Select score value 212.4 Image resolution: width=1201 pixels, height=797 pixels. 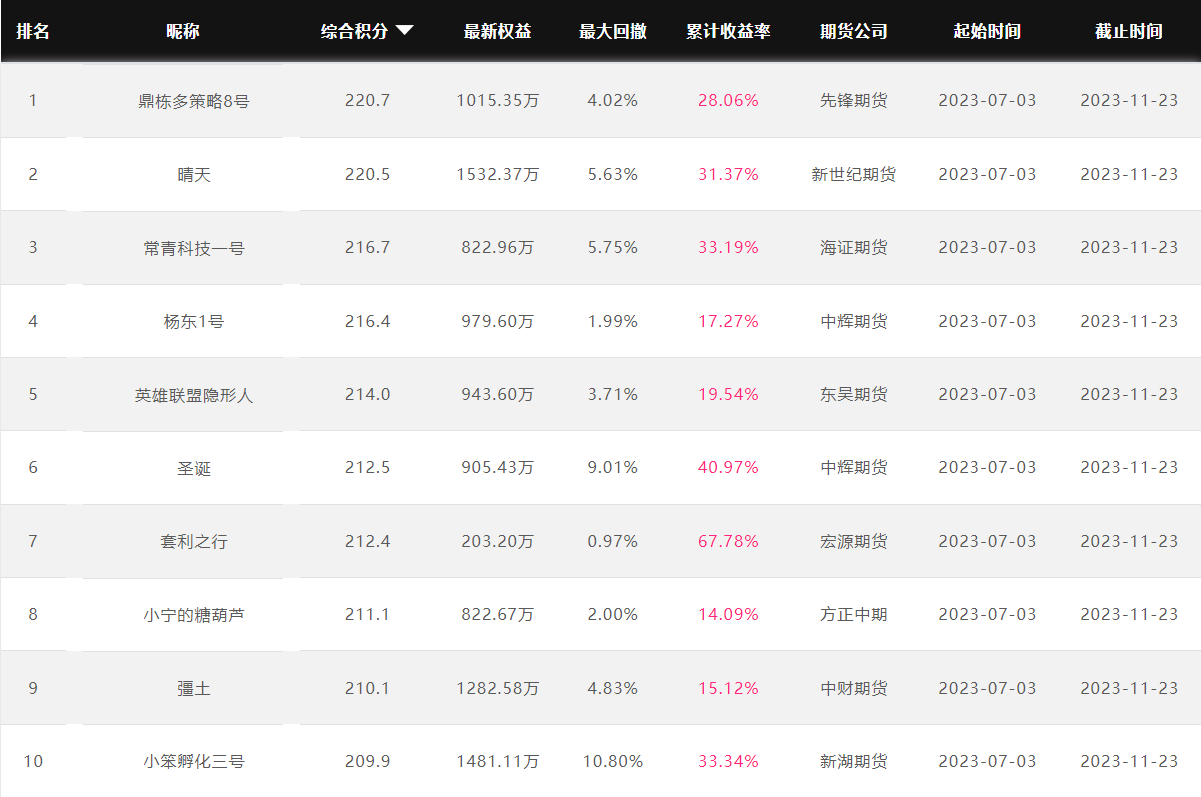367,541
